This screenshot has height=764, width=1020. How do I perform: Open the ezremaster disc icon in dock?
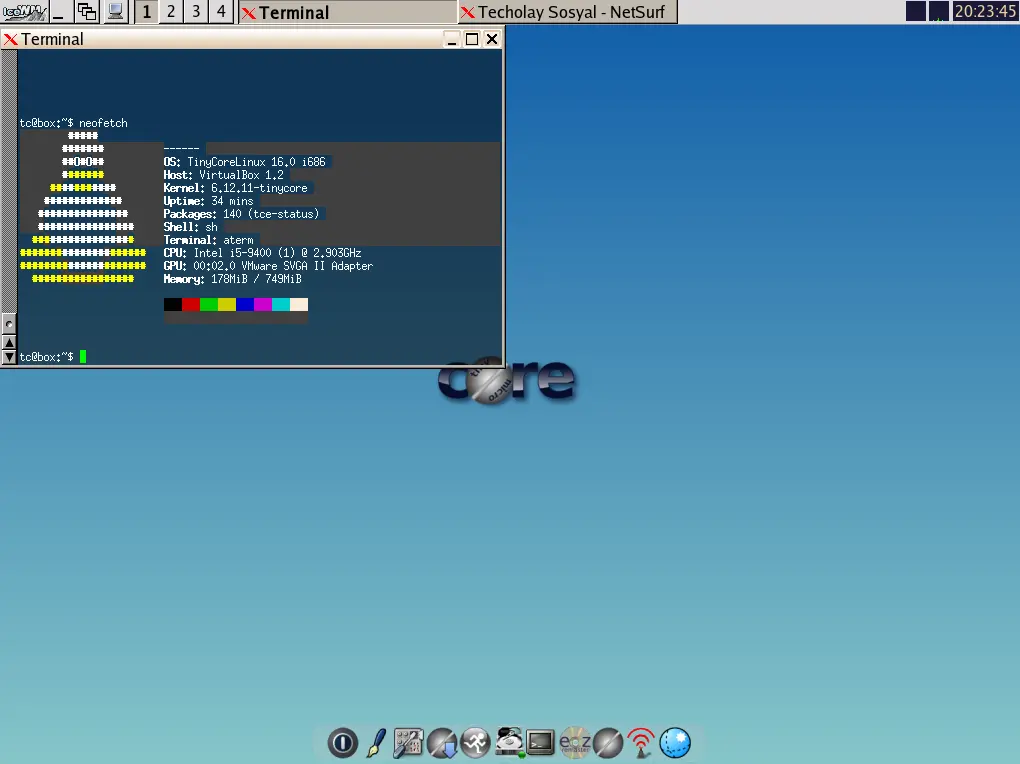click(x=575, y=743)
